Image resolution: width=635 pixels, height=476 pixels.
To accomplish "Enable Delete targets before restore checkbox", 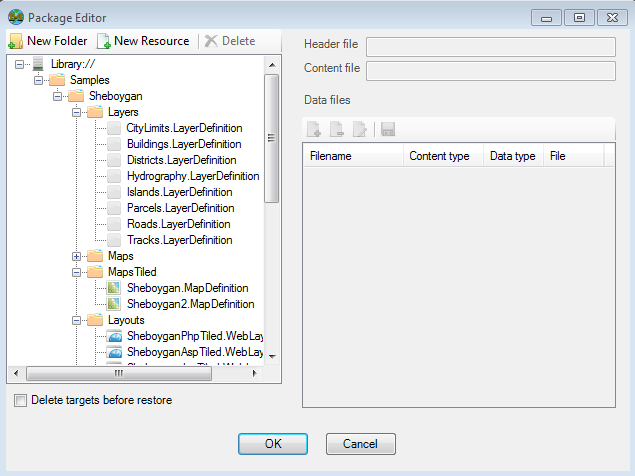I will 21,400.
